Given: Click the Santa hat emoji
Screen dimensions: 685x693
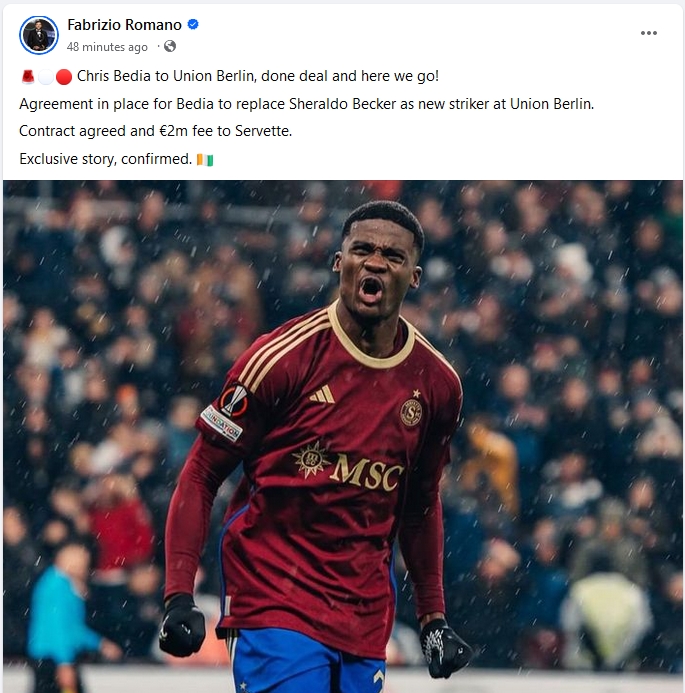Looking at the screenshot, I should [x=28, y=76].
